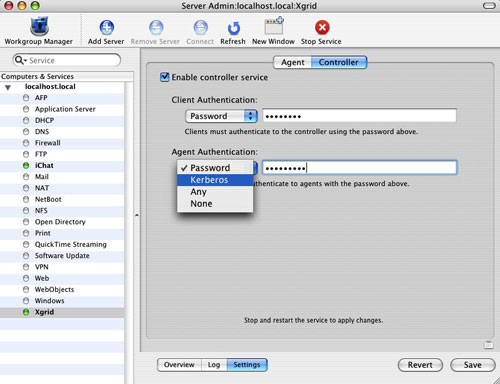Click the Add Server toolbar icon
Screen dimensions: 500x384
pyautogui.click(x=107, y=28)
